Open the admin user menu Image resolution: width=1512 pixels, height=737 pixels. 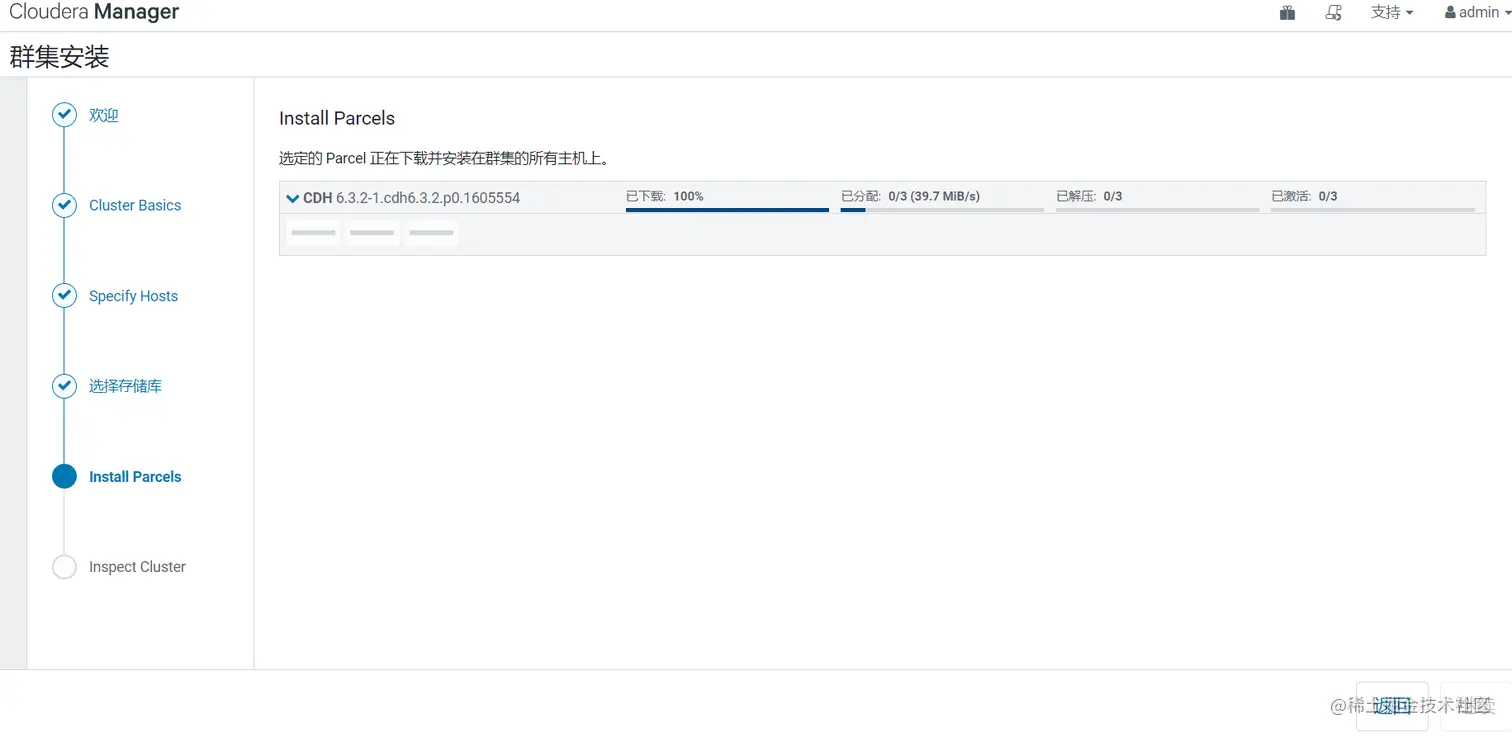point(1477,13)
